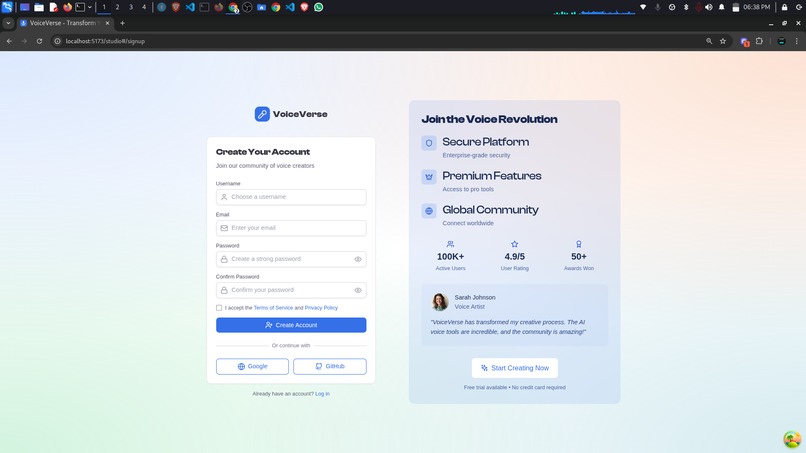Focus the Email input field

[291, 228]
